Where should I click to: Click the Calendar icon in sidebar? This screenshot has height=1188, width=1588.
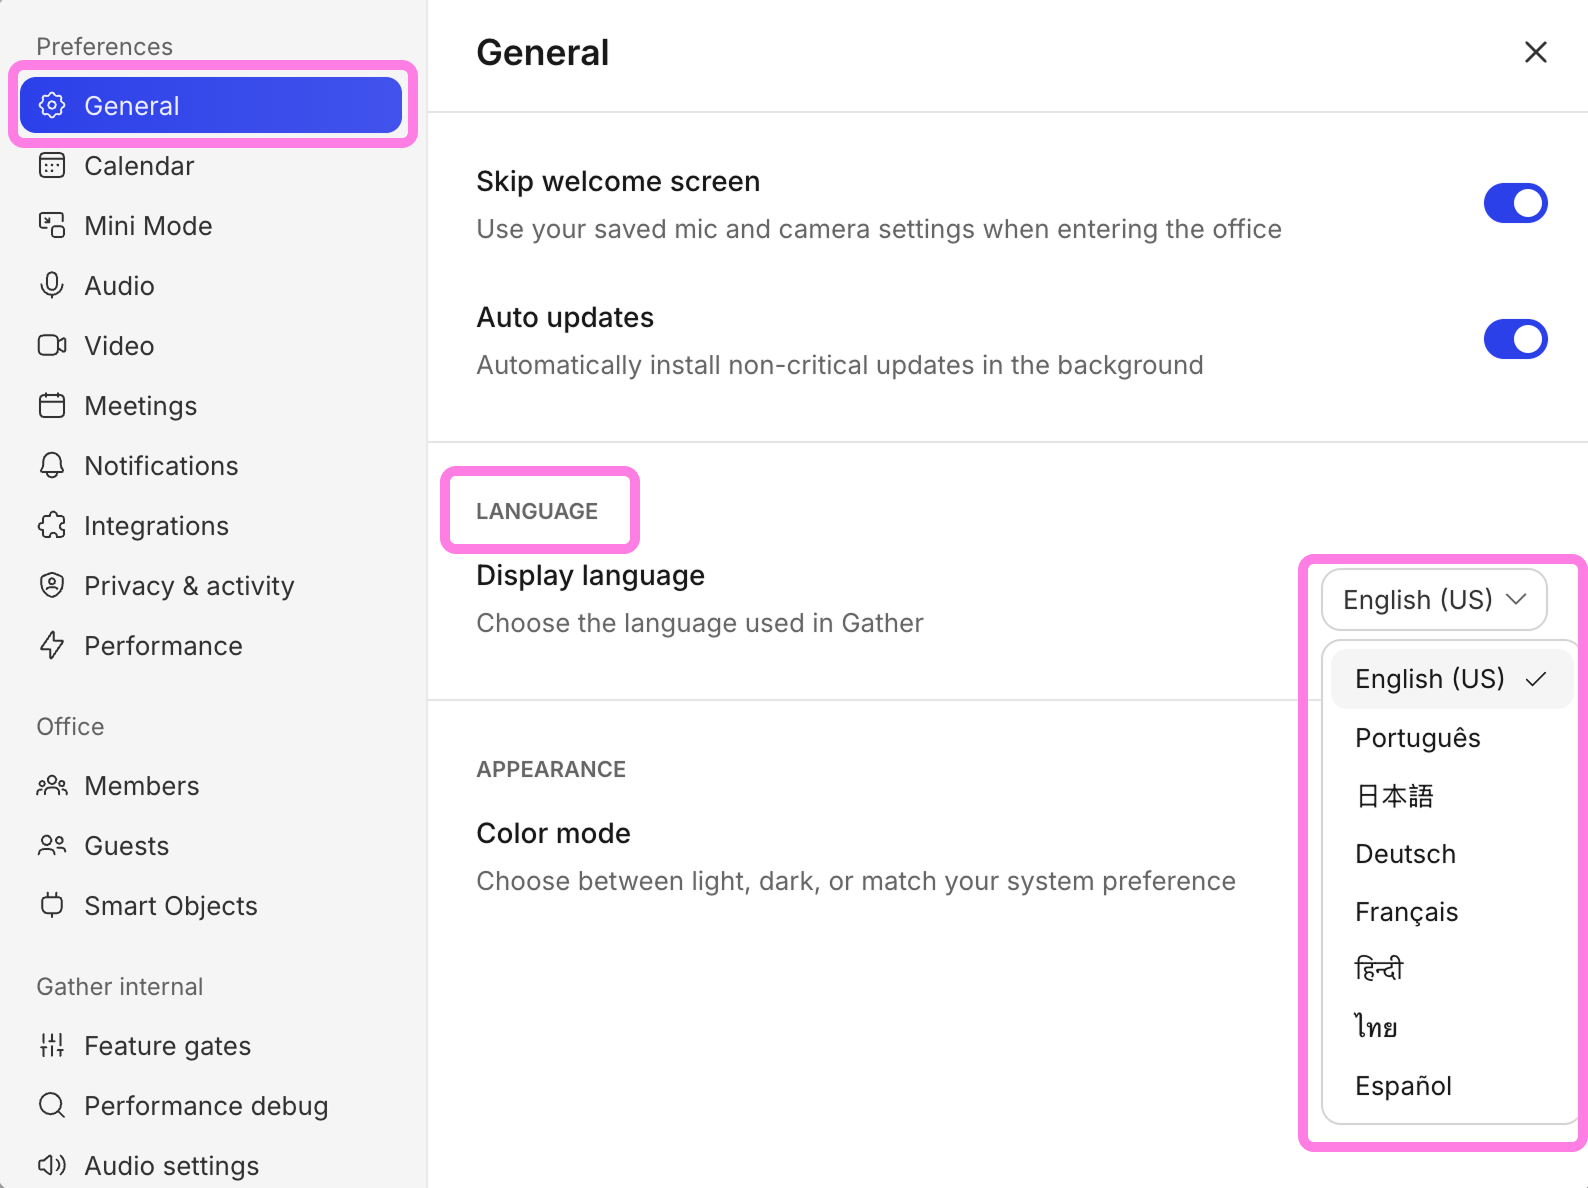(52, 165)
